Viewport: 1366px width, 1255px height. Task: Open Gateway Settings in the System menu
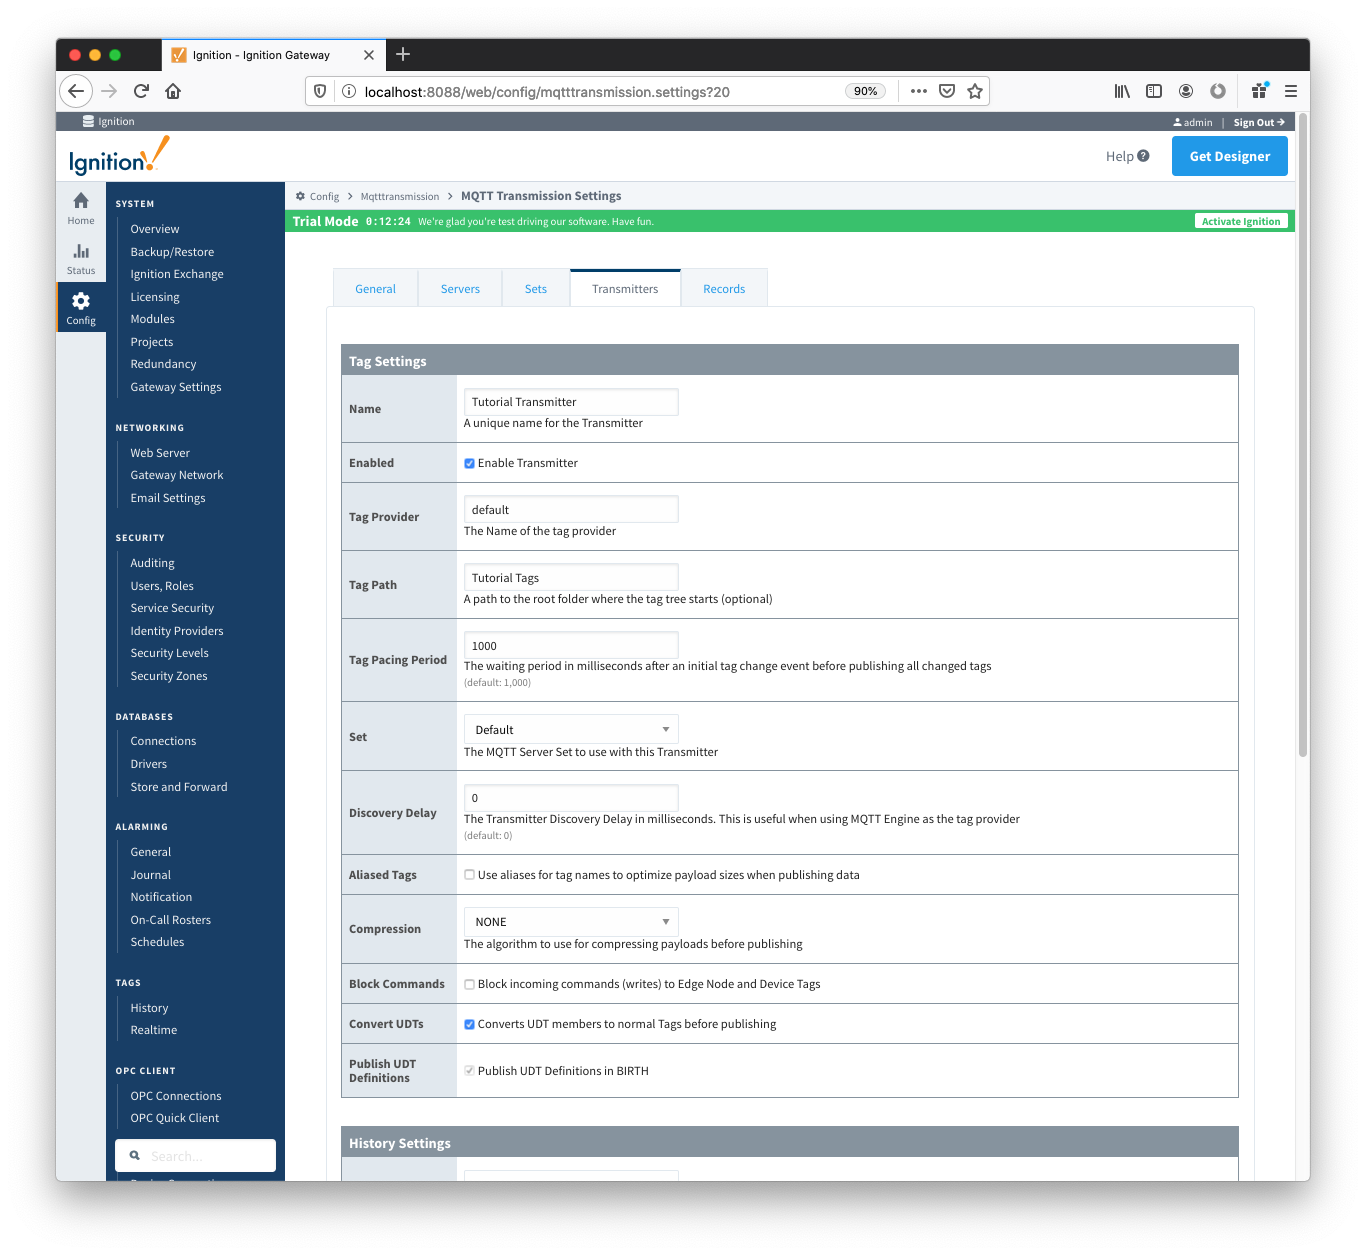tap(176, 387)
